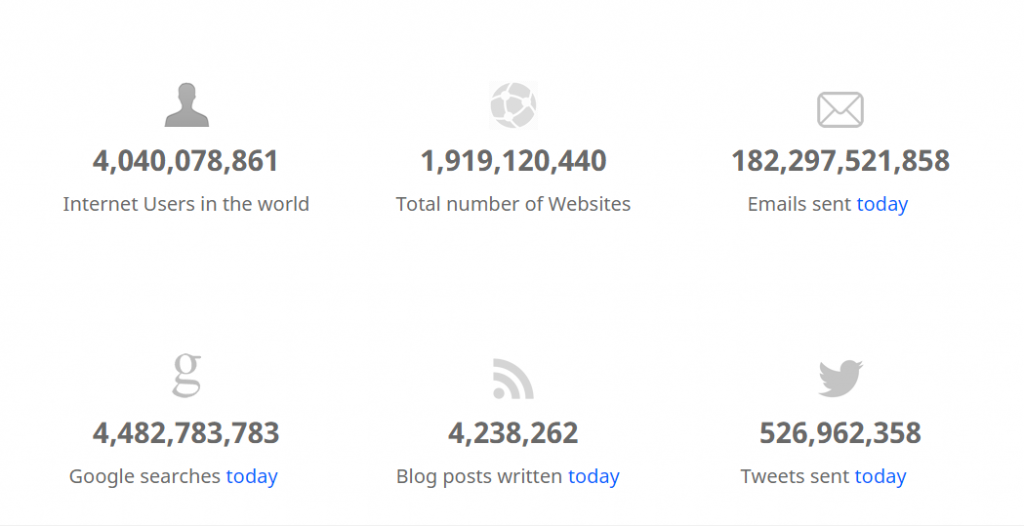Click 'Tweets sent' label text

(x=795, y=476)
